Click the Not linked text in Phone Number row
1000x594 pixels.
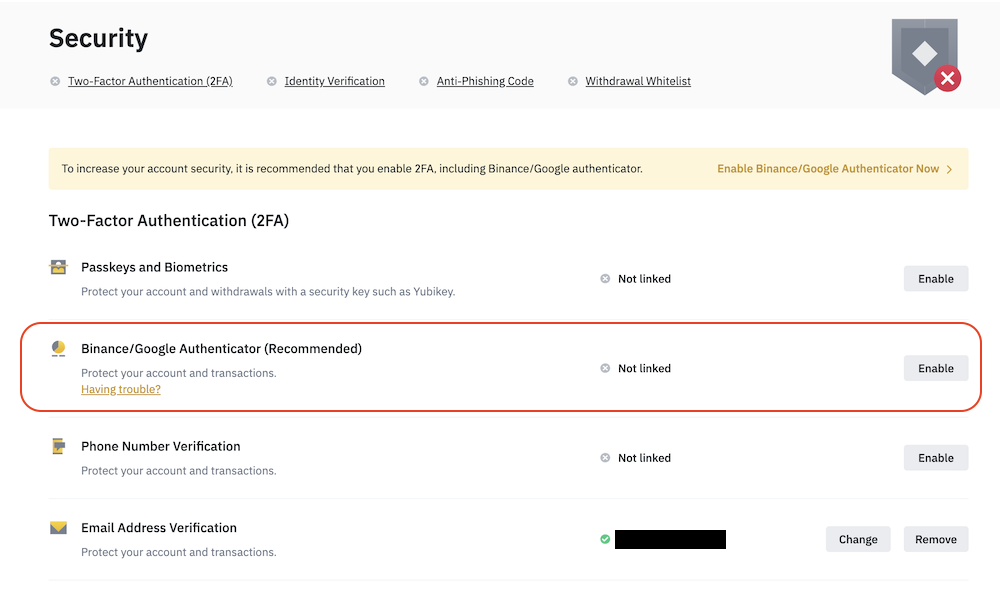[644, 457]
